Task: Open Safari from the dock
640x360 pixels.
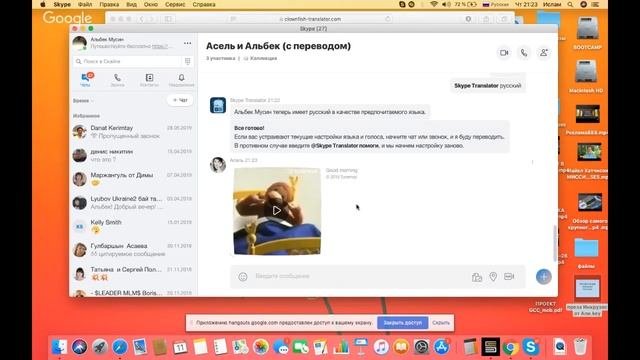Action: tap(120, 347)
